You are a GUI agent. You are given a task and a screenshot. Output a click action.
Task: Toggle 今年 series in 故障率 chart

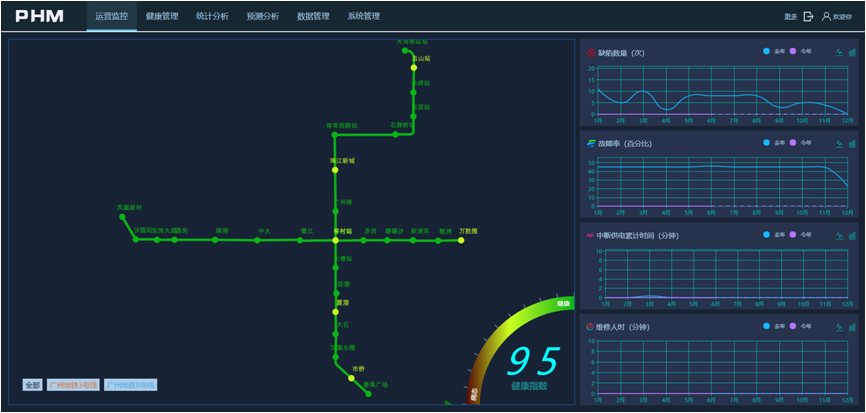pos(800,143)
